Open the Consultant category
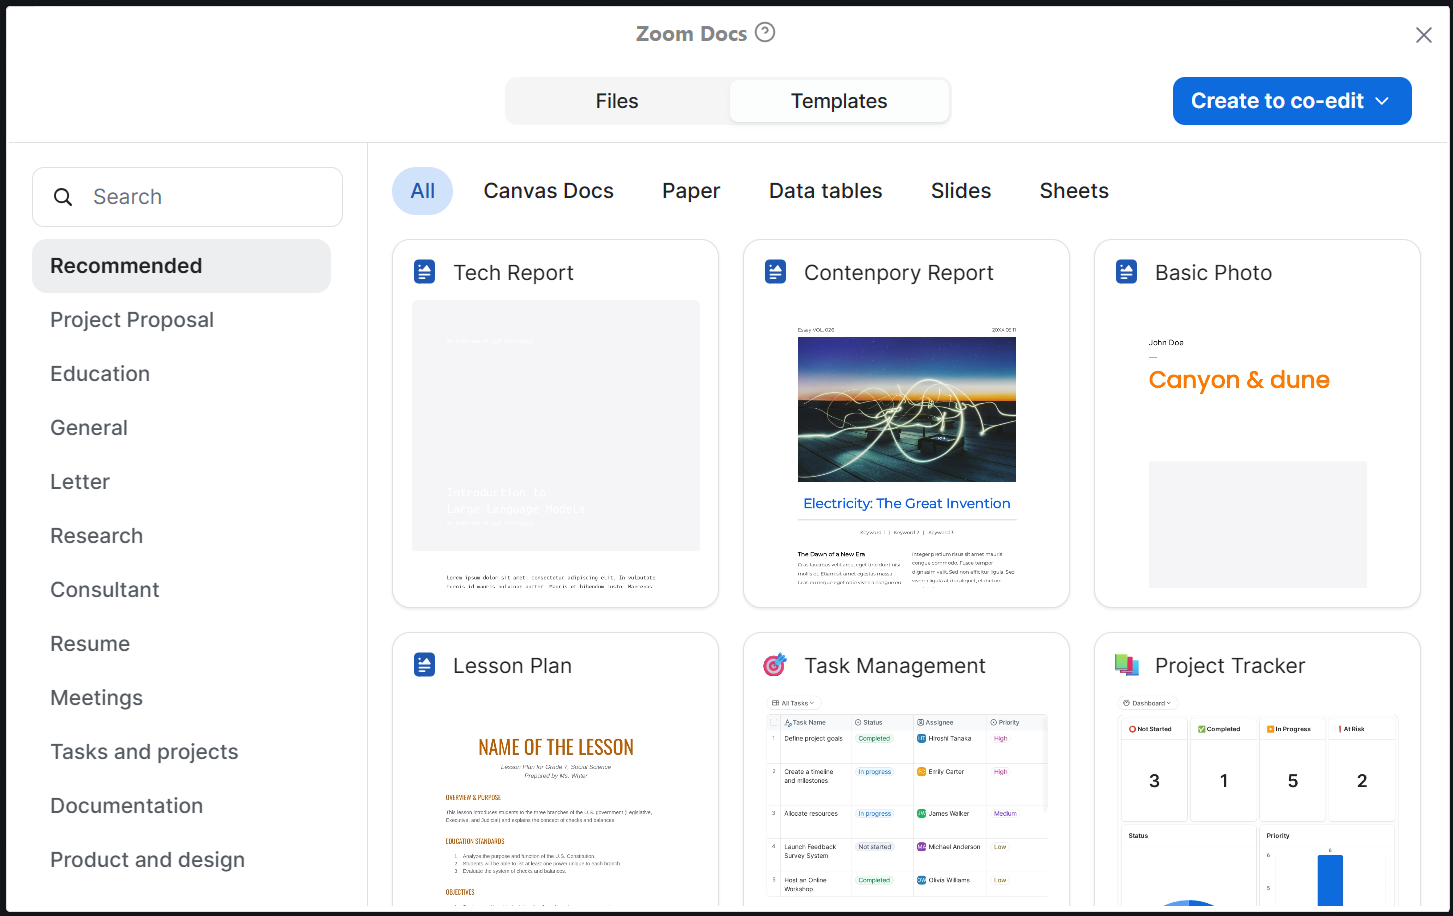1453x916 pixels. pyautogui.click(x=181, y=590)
